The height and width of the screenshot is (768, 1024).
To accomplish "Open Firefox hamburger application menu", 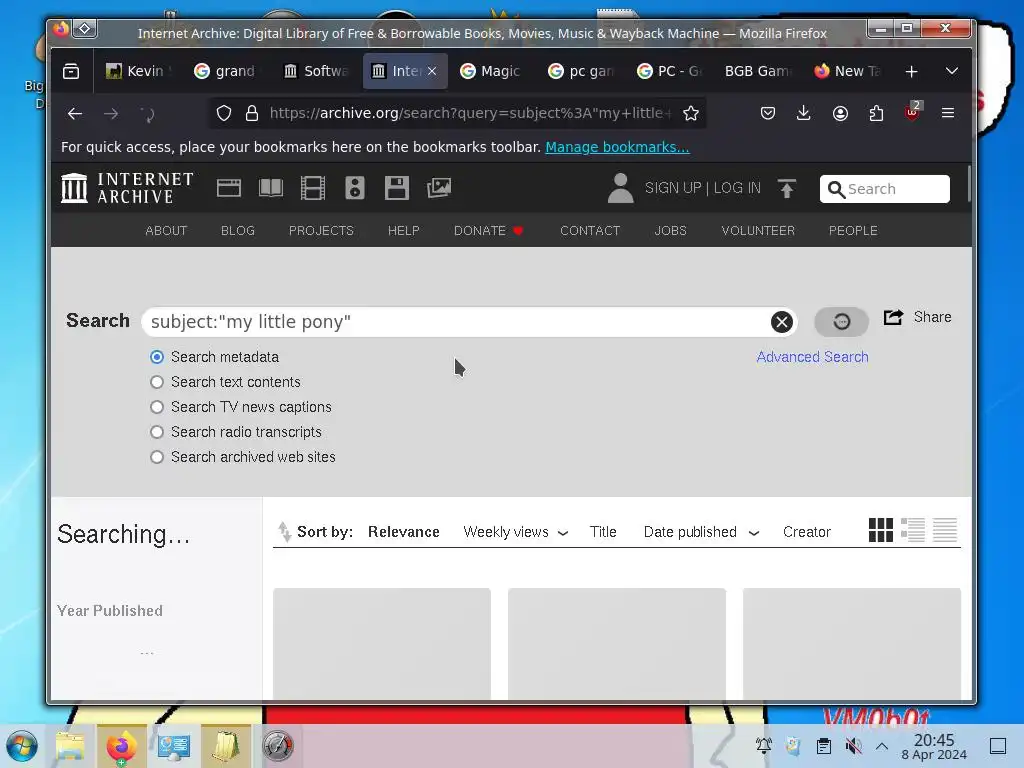I will pyautogui.click(x=948, y=114).
